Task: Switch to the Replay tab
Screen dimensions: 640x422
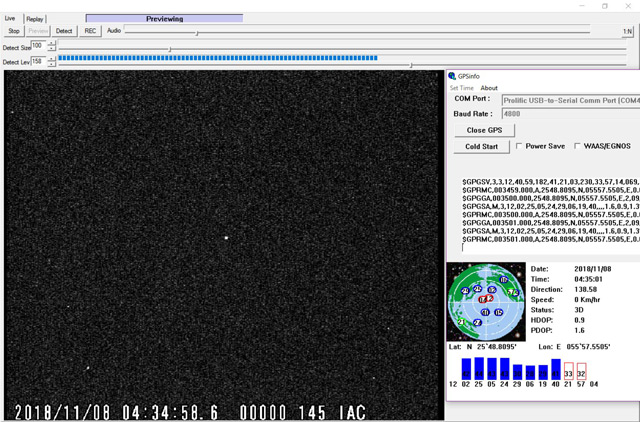Action: [35, 19]
